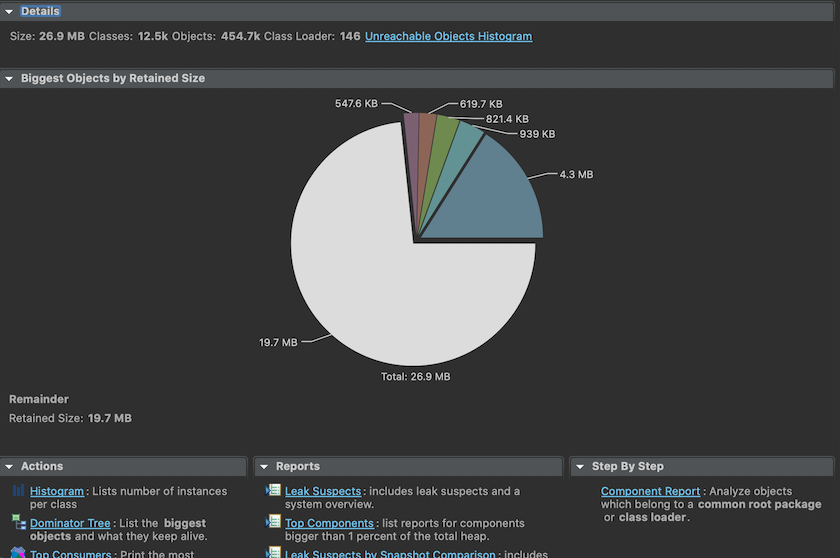The height and width of the screenshot is (558, 840).
Task: Open the Dominator Tree link
Action: click(x=70, y=523)
